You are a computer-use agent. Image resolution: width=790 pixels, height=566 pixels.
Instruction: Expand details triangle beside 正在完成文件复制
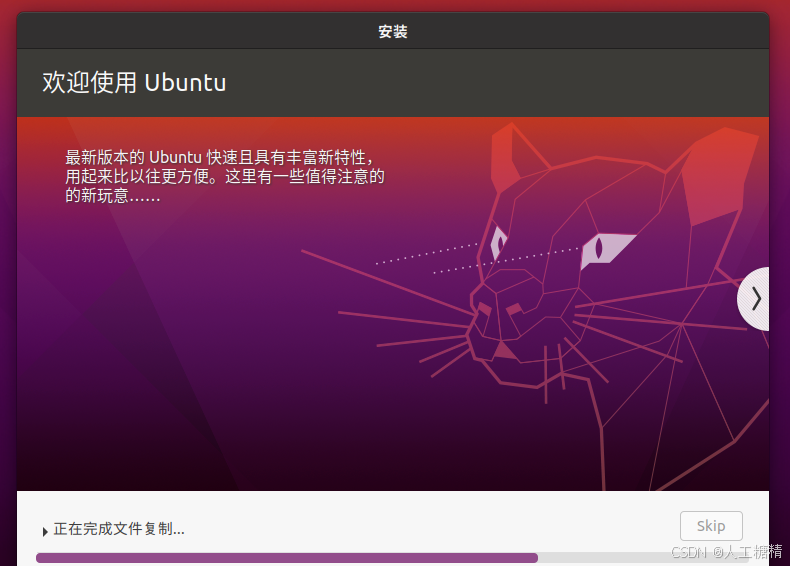45,531
